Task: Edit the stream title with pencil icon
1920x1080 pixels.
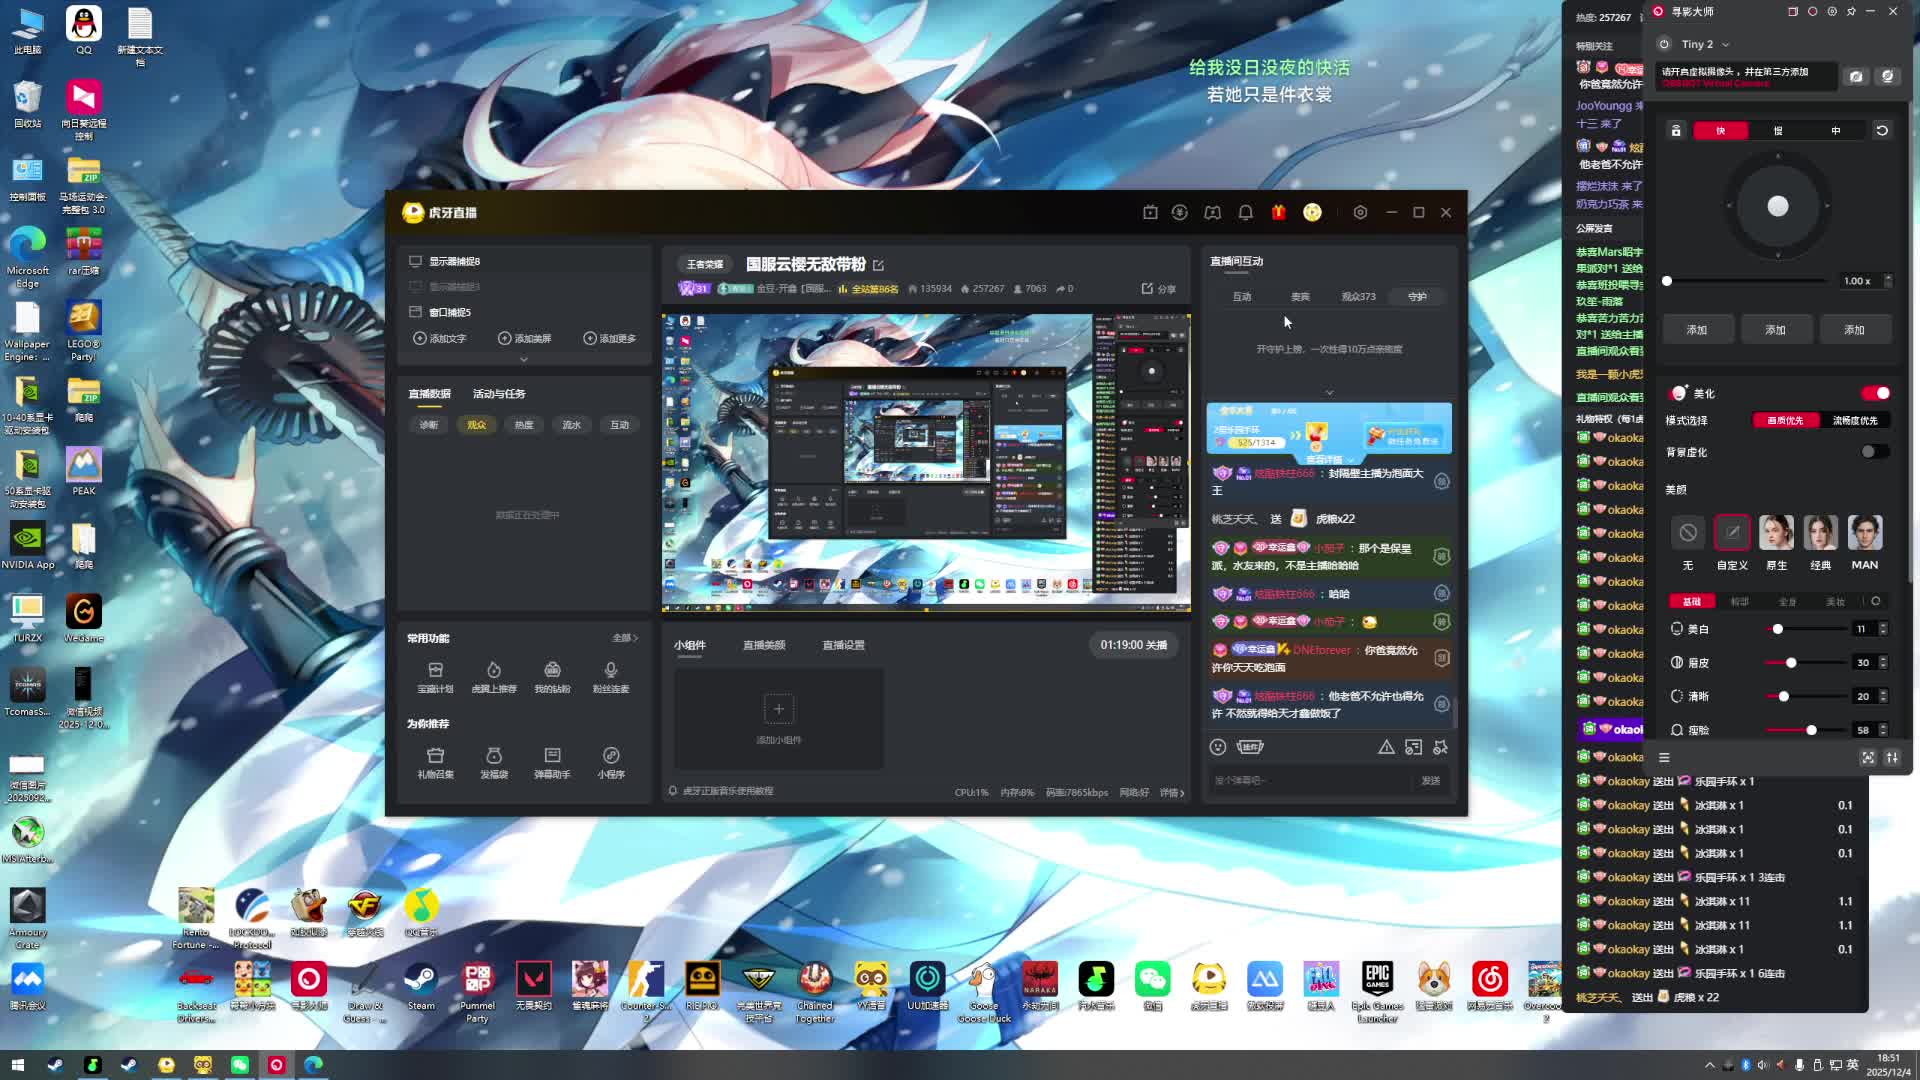Action: tap(878, 265)
